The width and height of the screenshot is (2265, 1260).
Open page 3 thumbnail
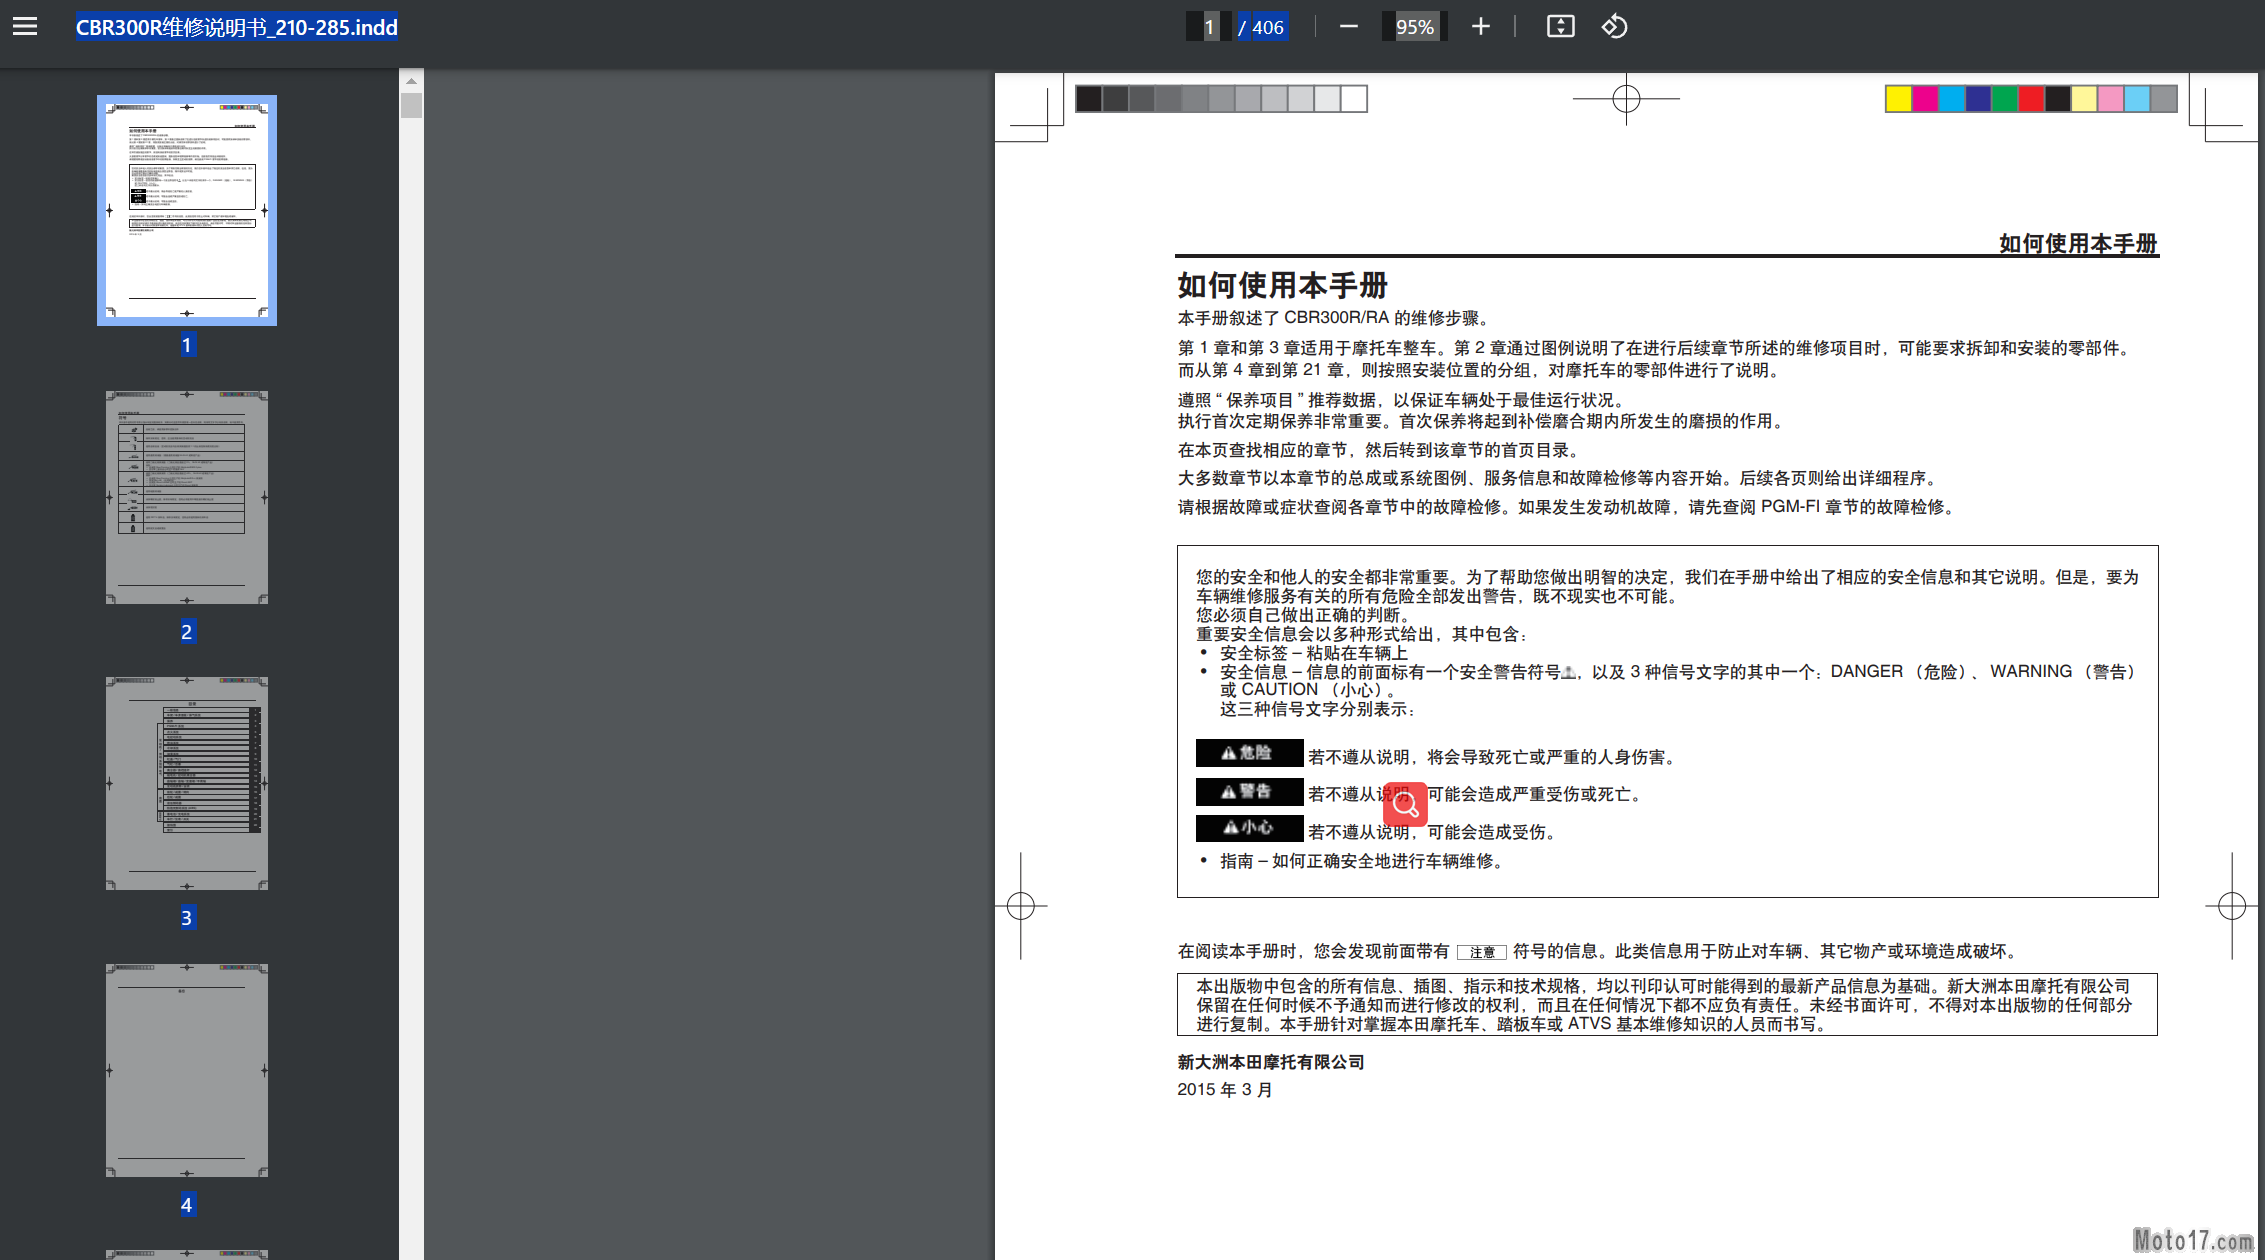[187, 783]
